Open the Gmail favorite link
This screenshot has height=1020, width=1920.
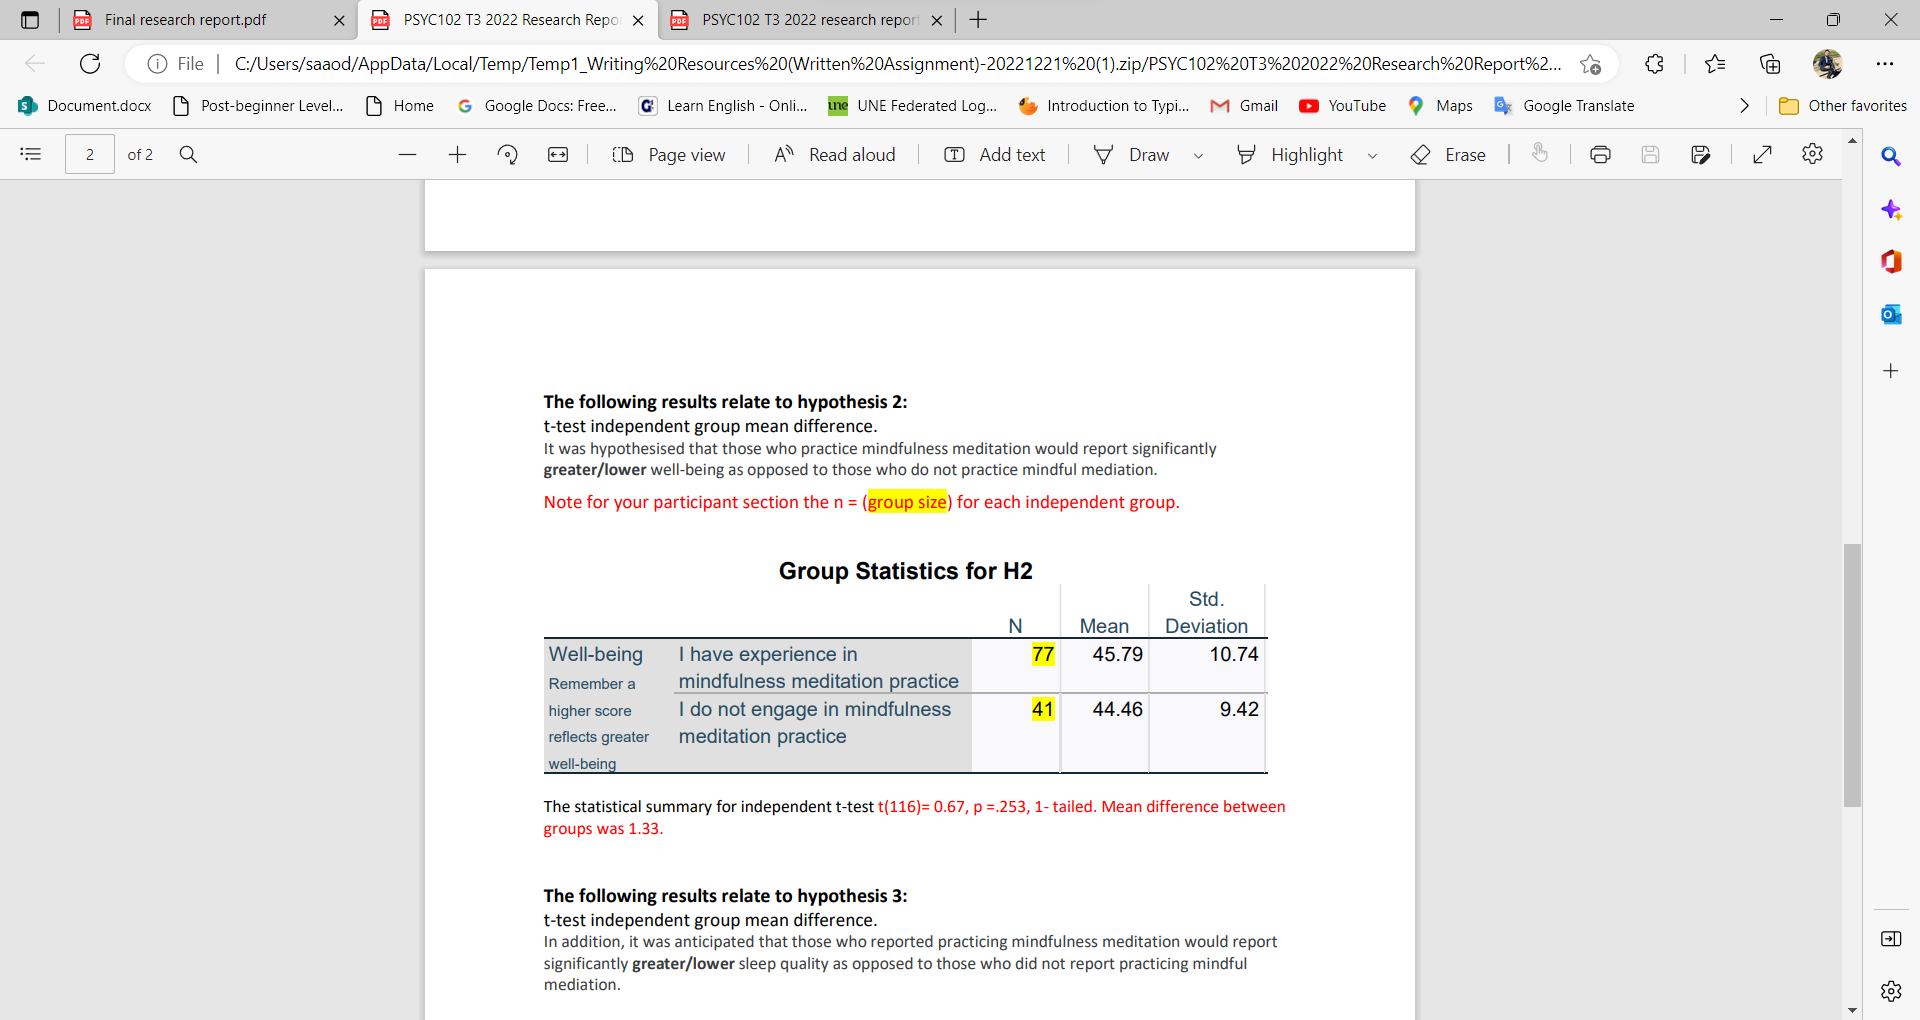1245,105
